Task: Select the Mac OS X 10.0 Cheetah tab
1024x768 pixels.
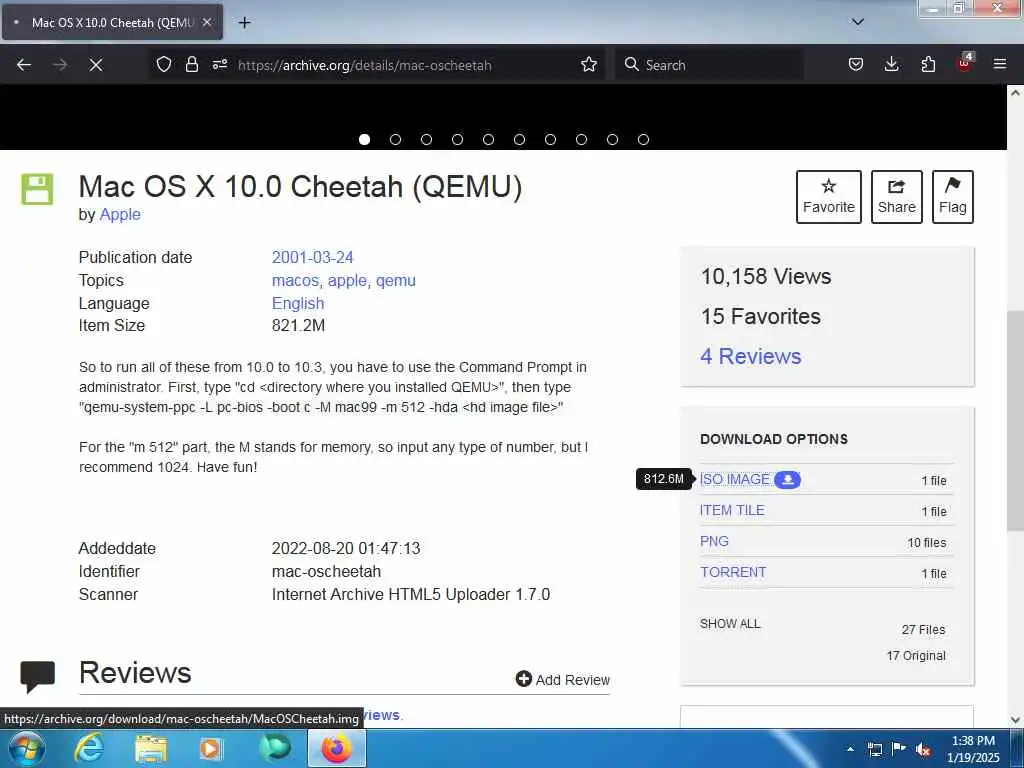Action: [112, 22]
